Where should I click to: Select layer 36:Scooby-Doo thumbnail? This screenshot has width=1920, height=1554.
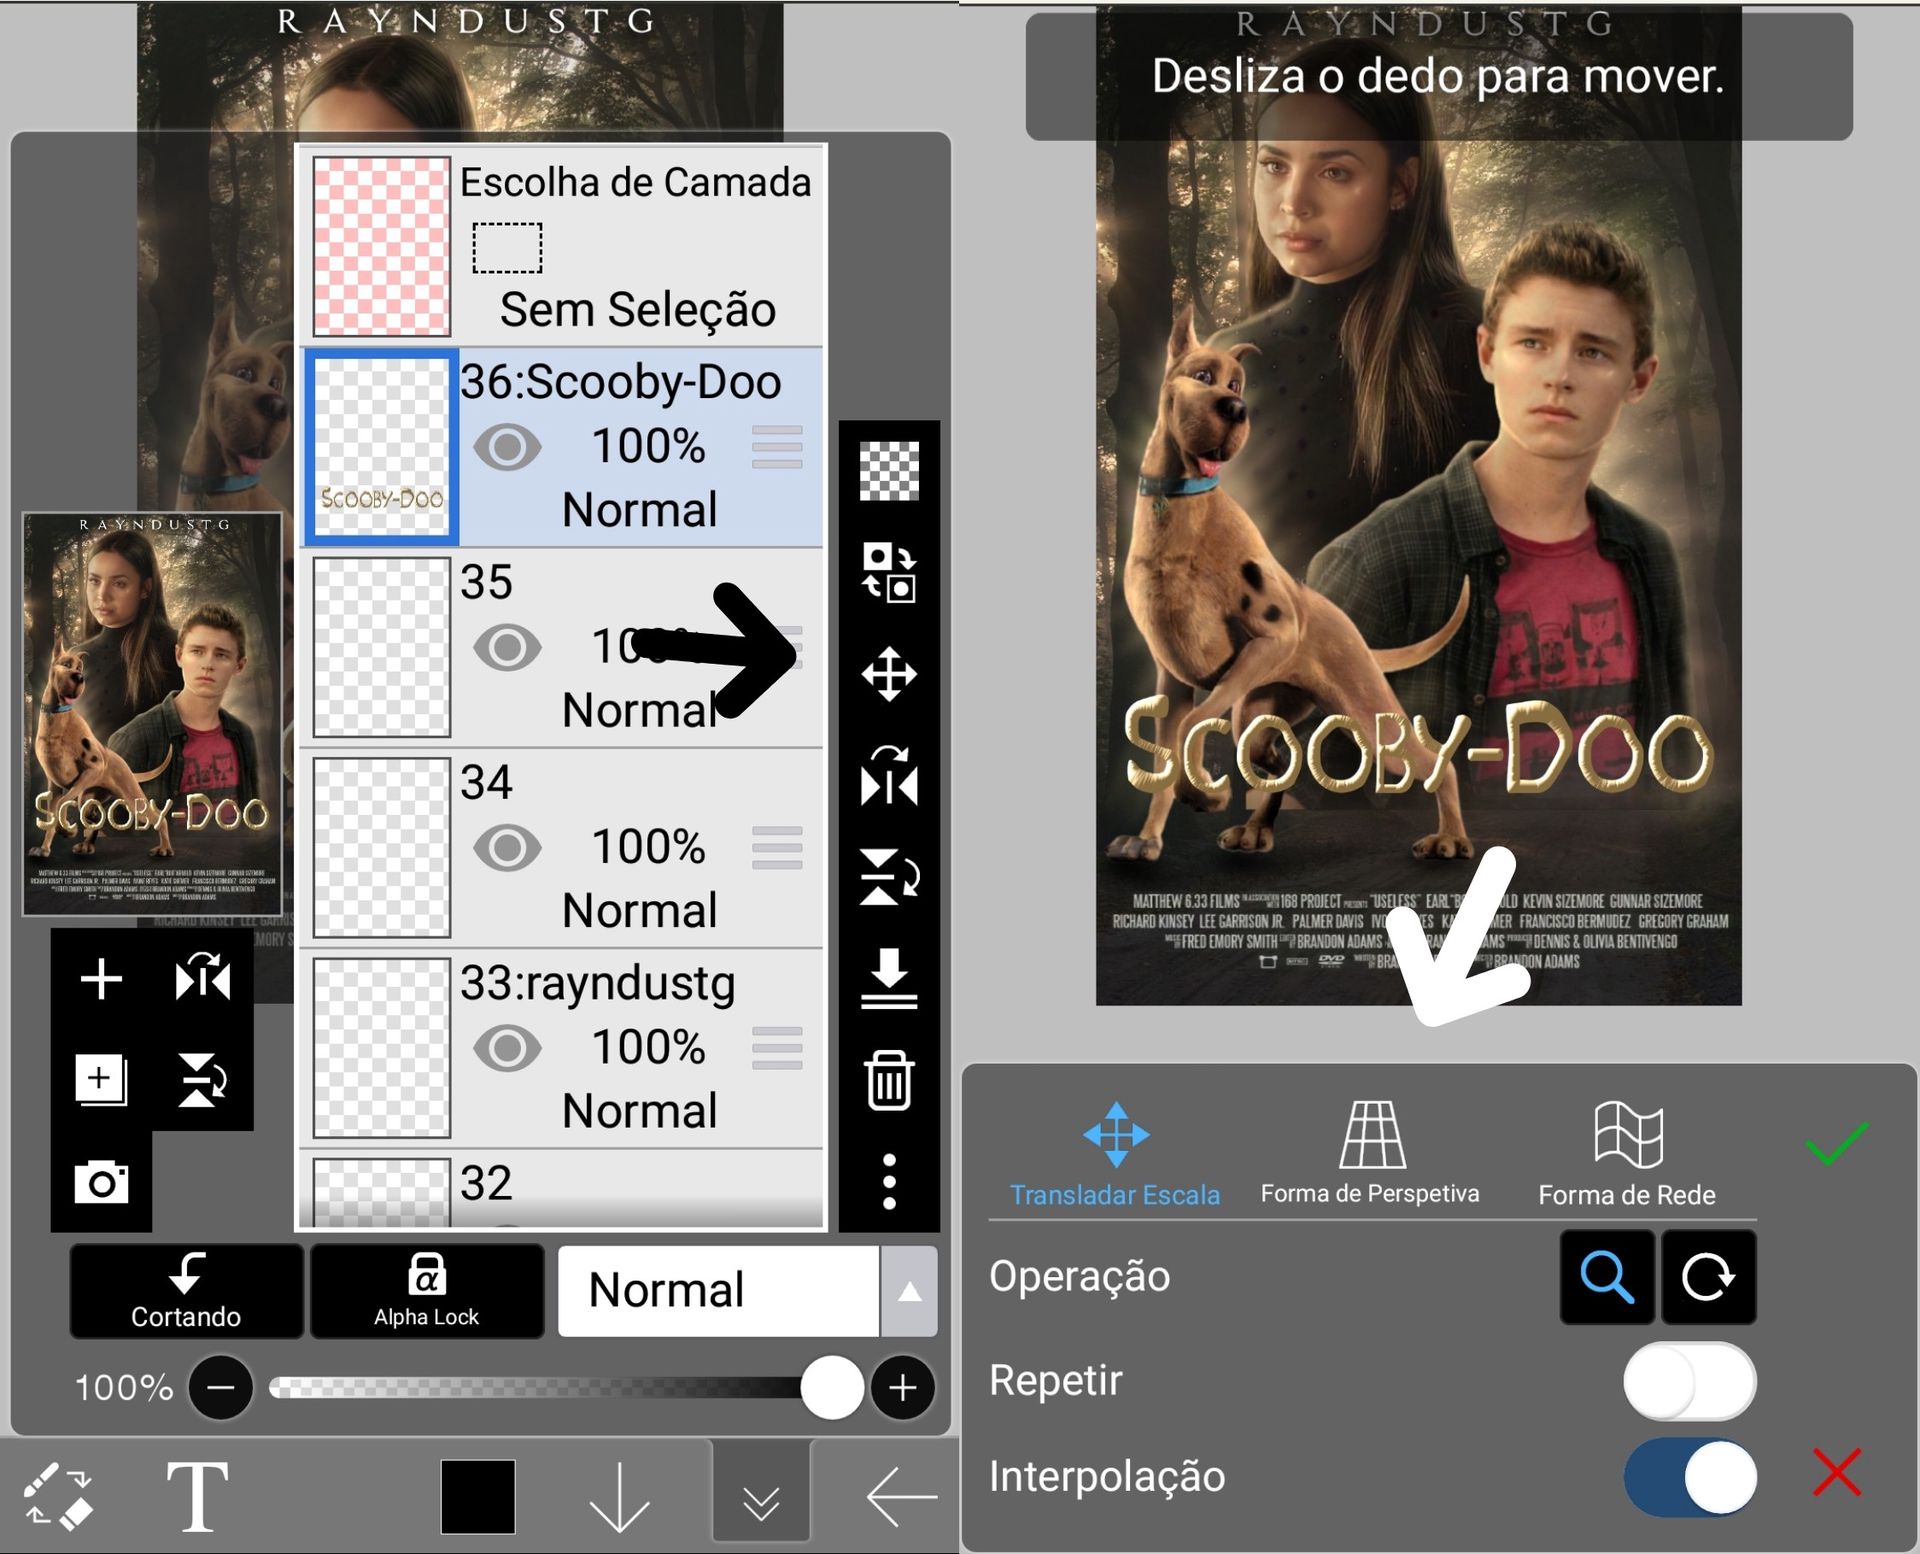381,447
